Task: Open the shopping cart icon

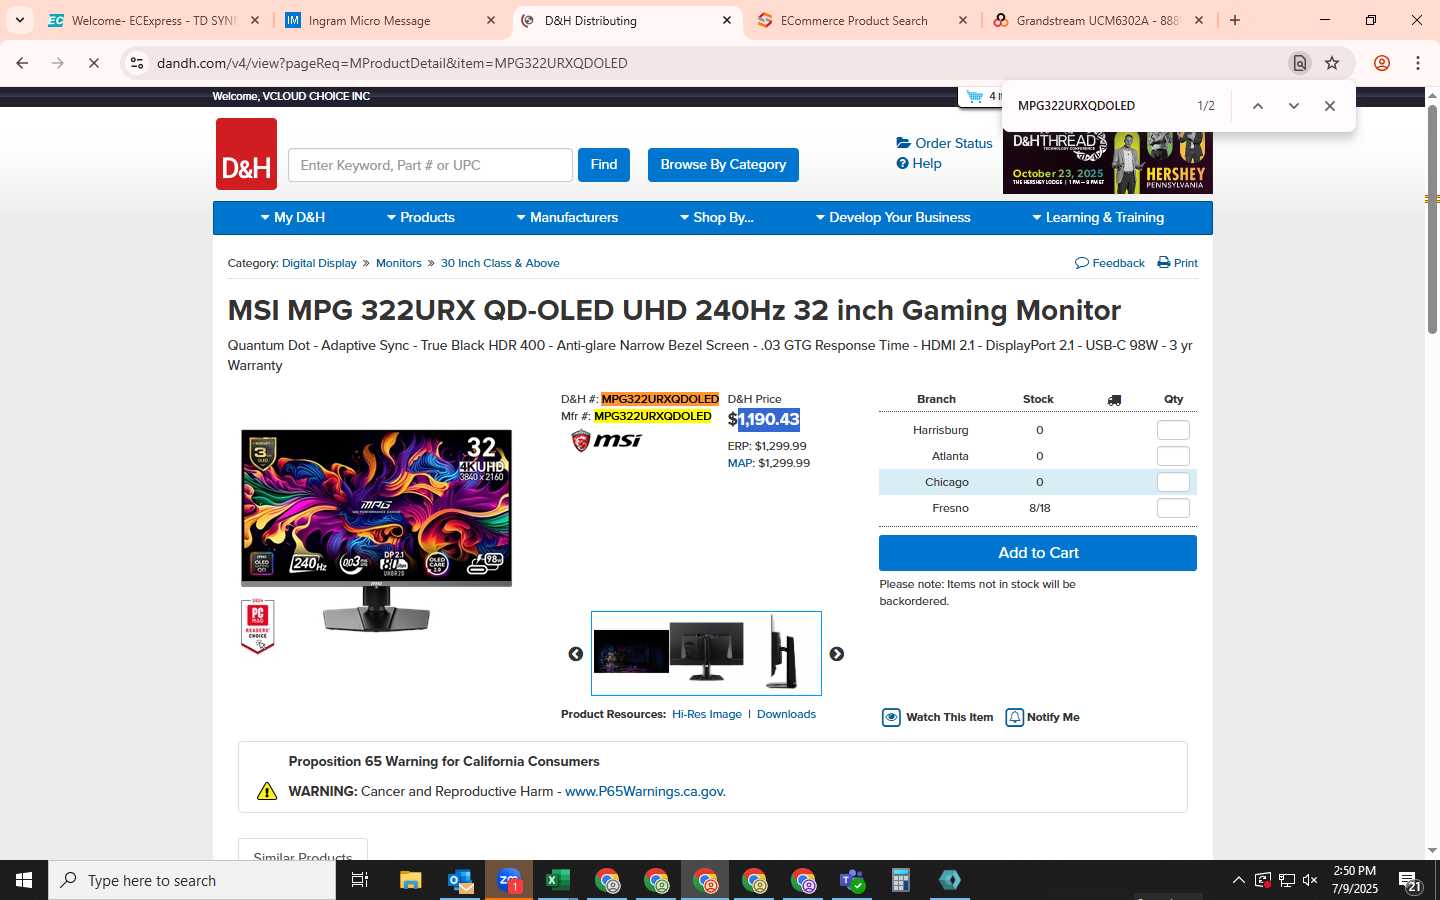Action: (x=974, y=96)
